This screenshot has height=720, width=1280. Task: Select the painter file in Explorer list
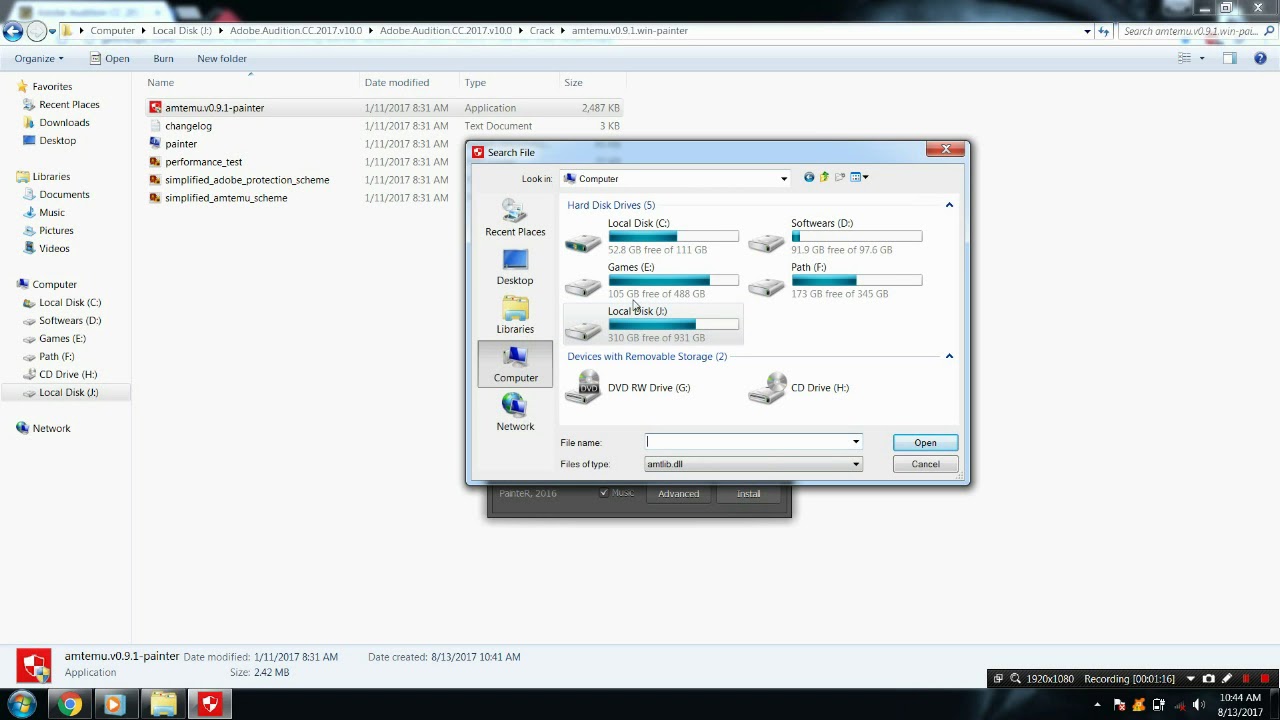point(181,144)
